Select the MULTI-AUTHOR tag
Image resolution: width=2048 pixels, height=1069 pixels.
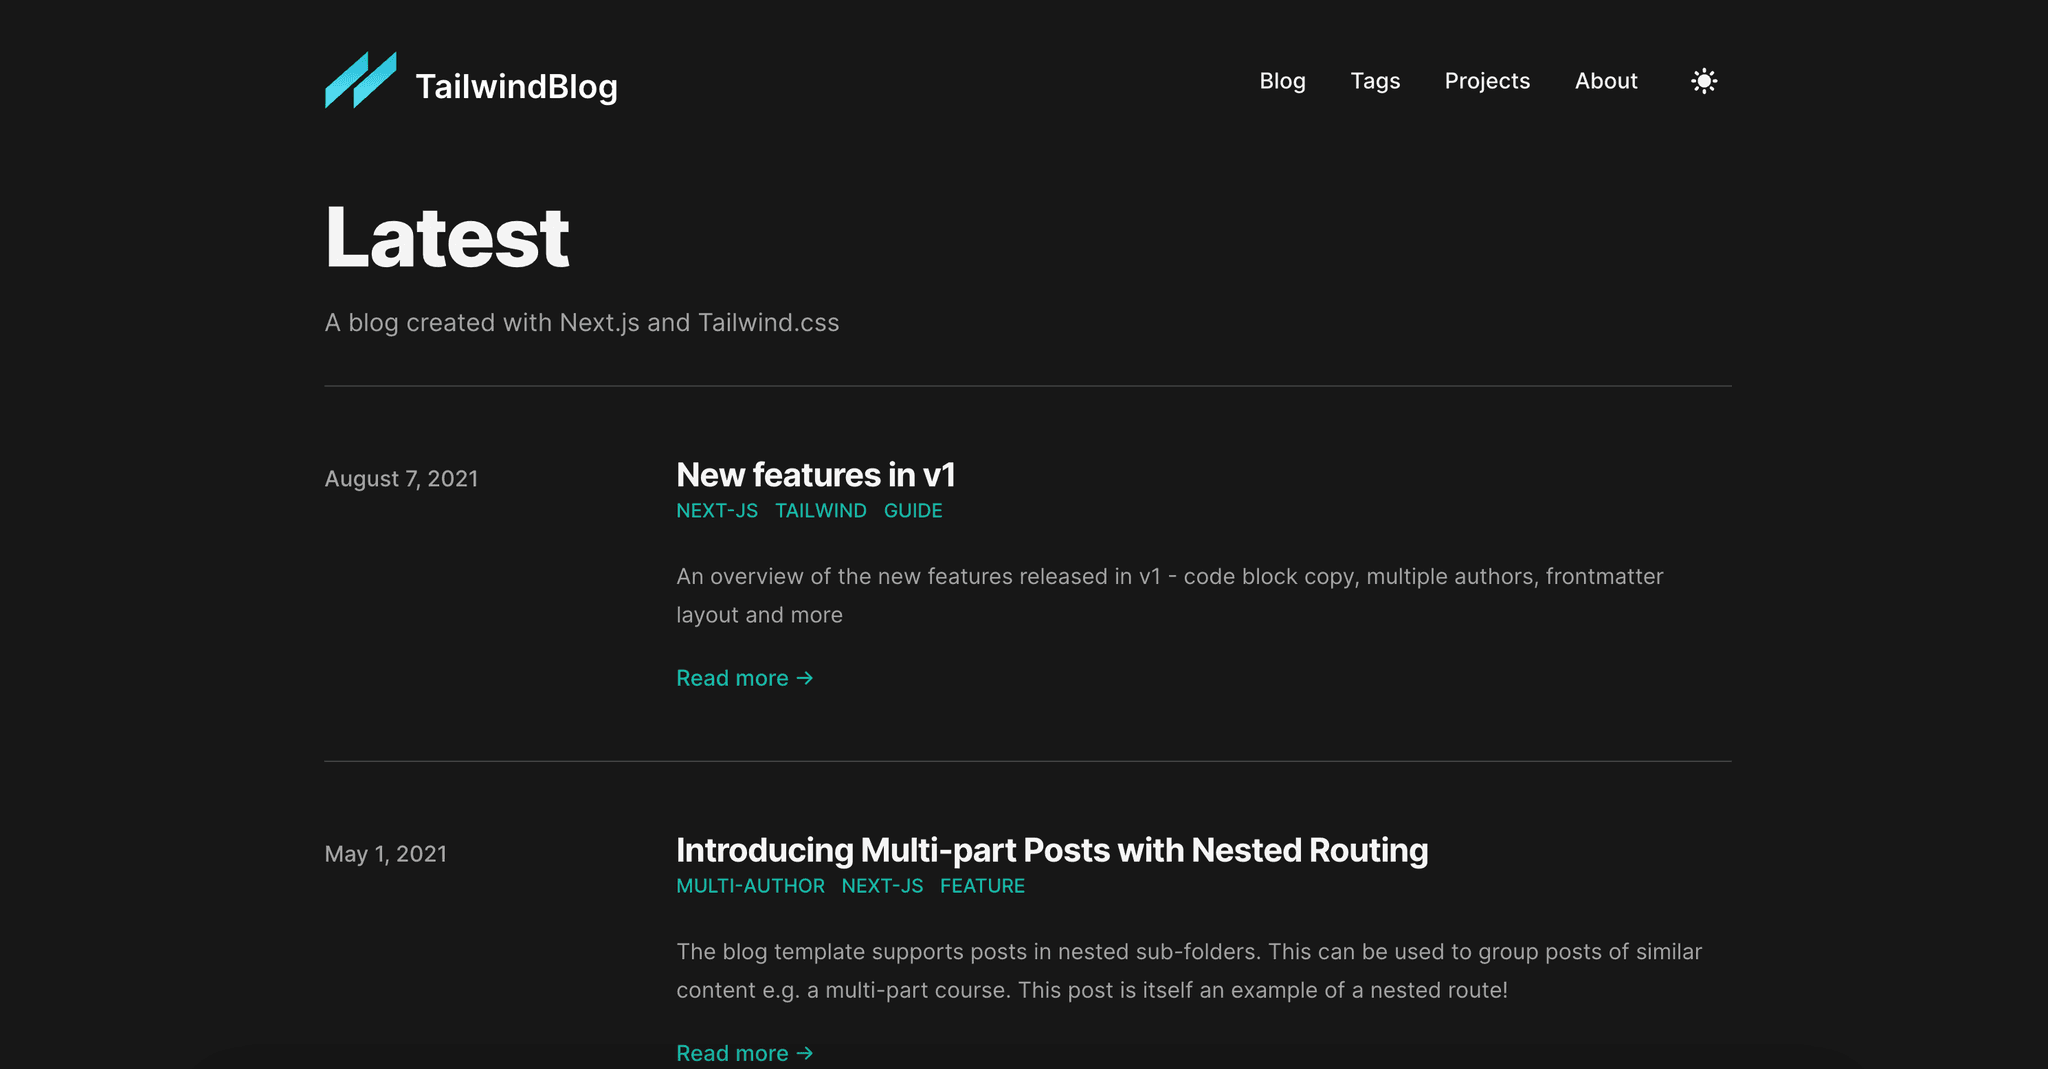750,886
